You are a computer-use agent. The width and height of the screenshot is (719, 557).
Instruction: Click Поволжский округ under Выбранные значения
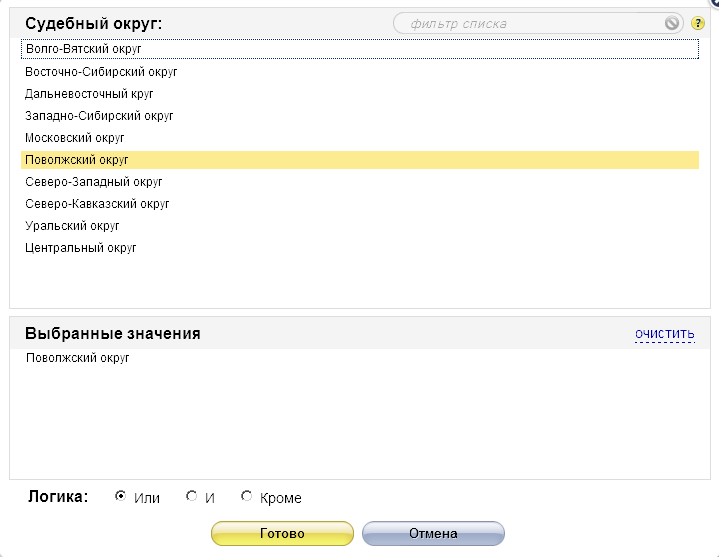77,358
